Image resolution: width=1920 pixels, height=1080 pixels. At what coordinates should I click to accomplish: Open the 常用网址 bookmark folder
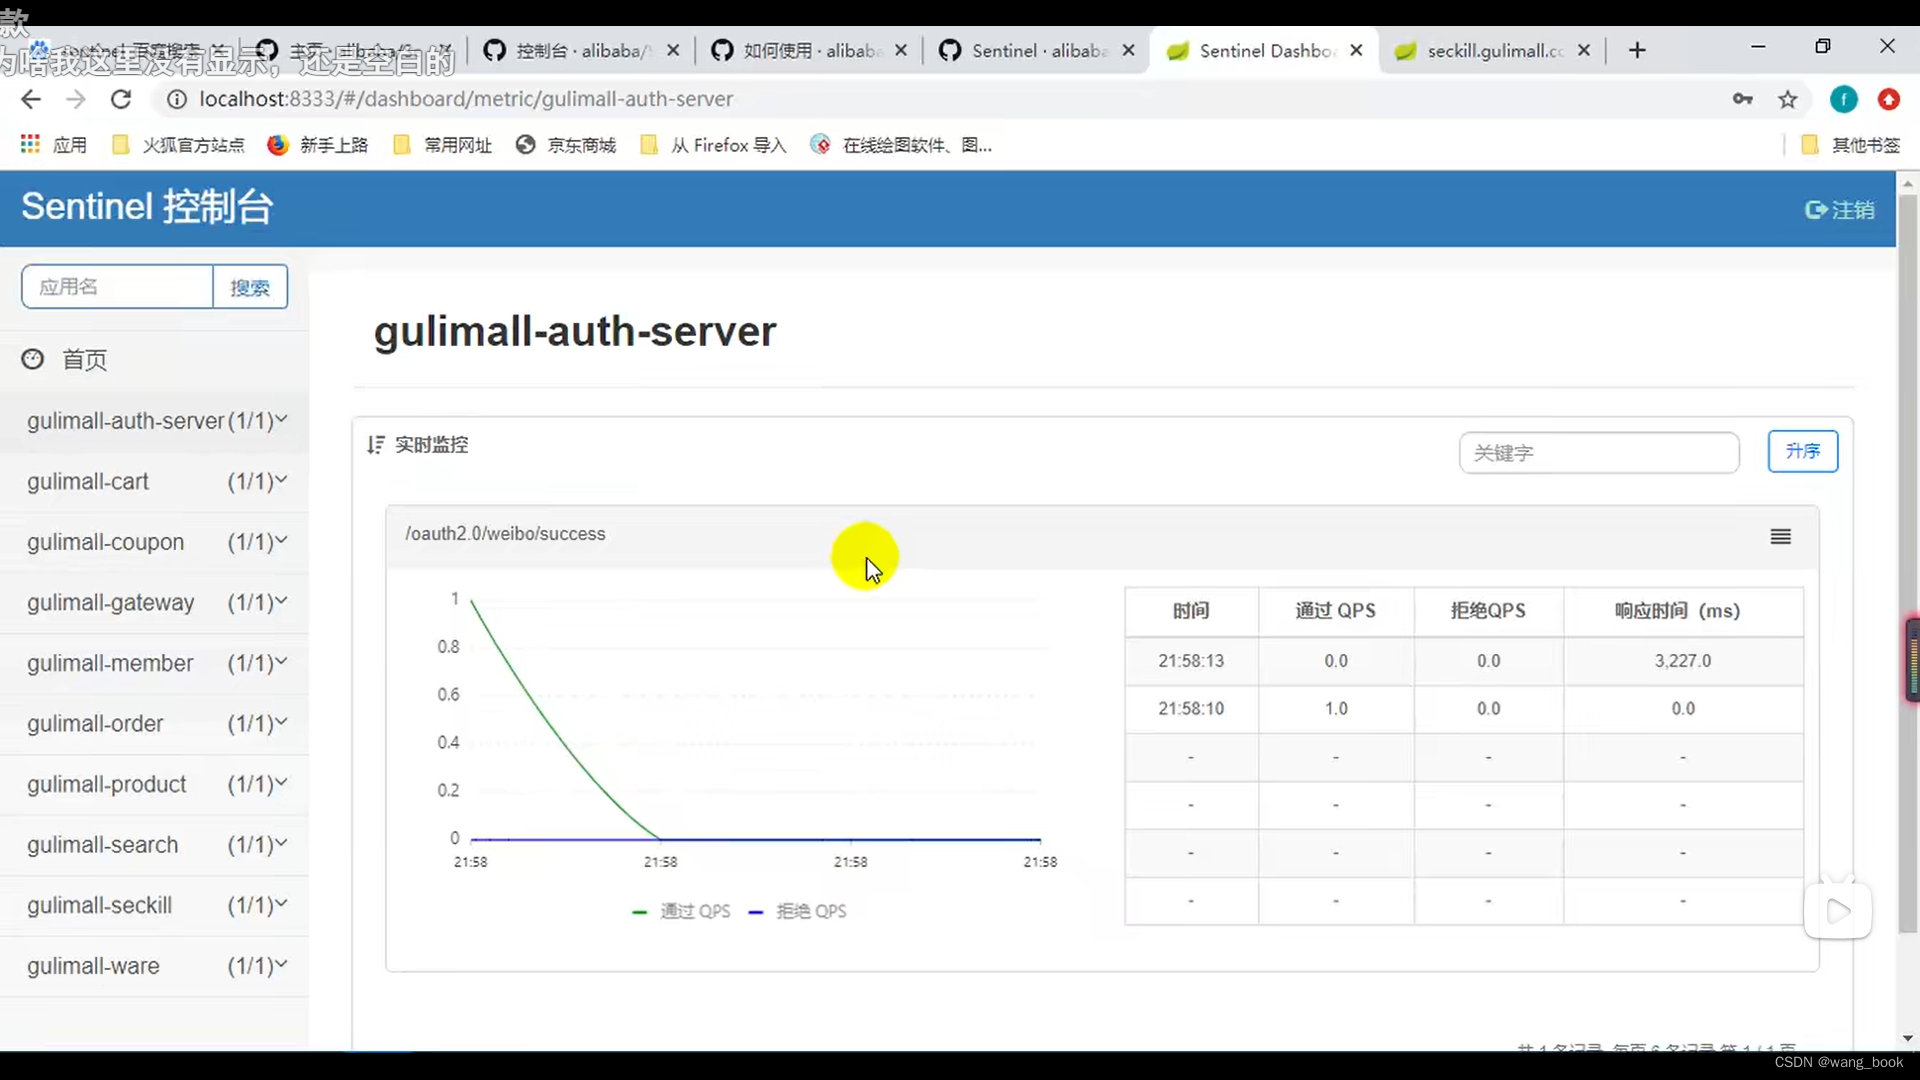(x=444, y=145)
